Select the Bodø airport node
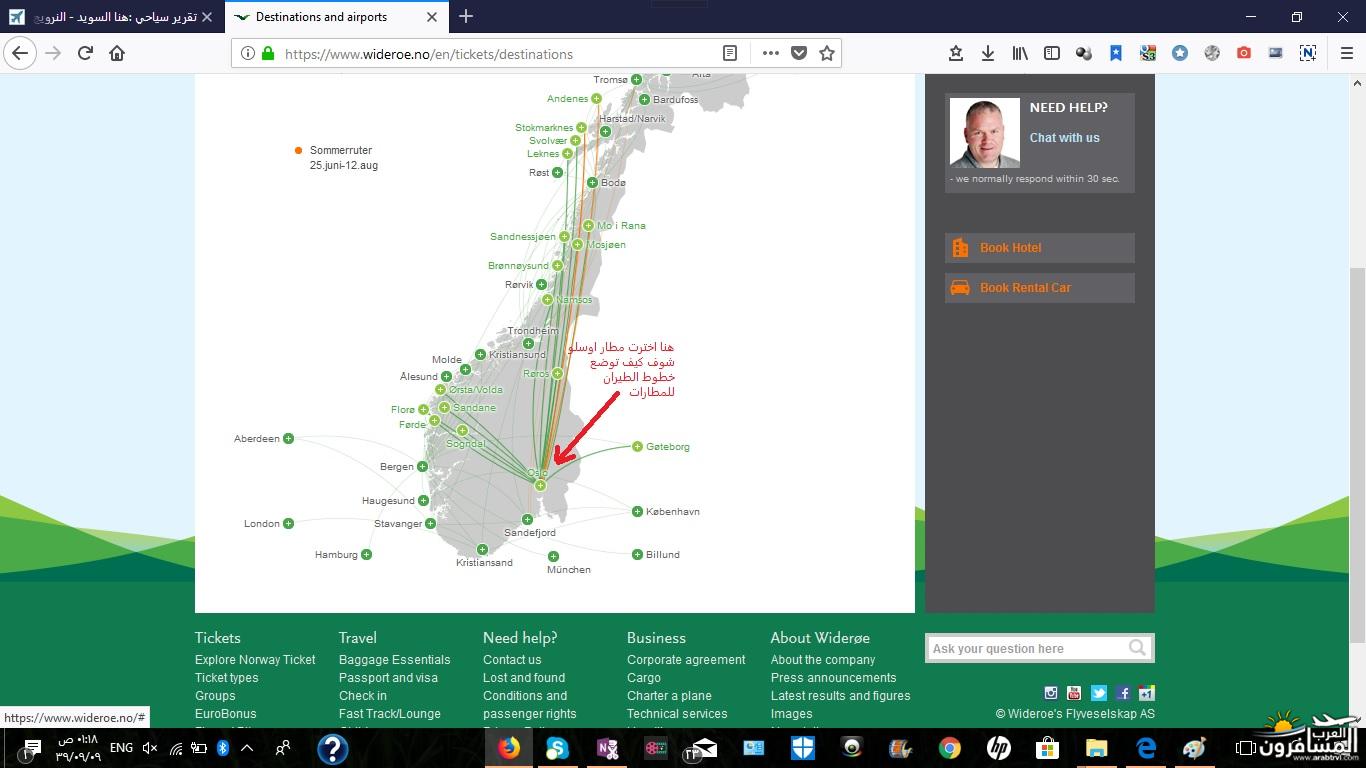 pyautogui.click(x=592, y=183)
